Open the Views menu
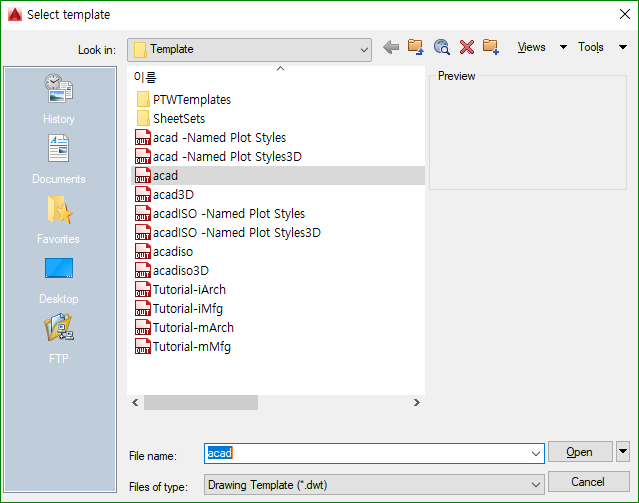 (x=531, y=47)
